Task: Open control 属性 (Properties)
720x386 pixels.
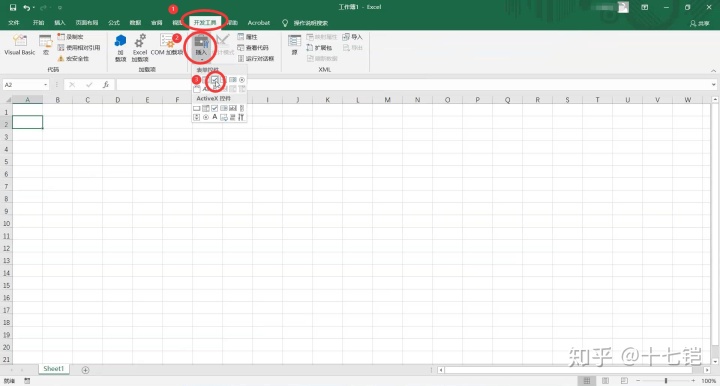Action: 248,37
